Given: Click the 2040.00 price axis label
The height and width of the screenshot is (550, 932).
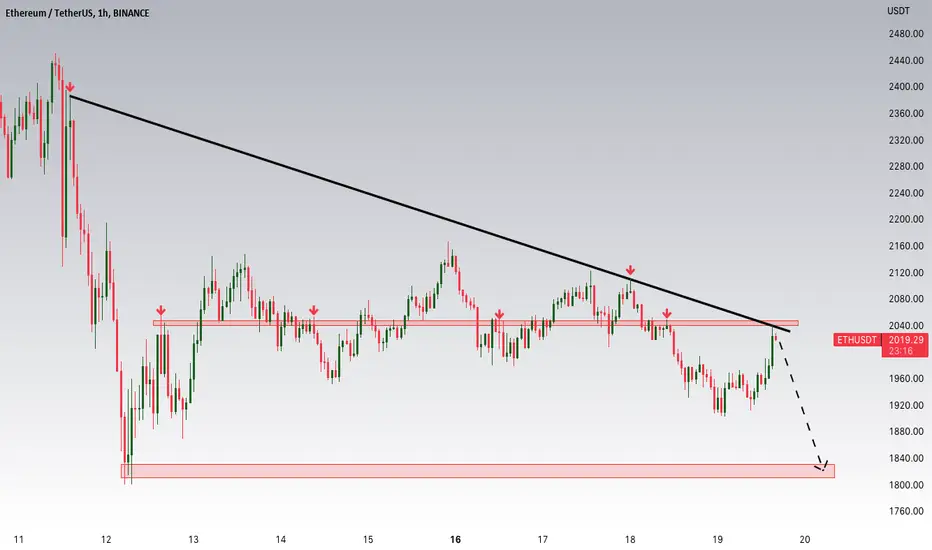Looking at the screenshot, I should 906,325.
